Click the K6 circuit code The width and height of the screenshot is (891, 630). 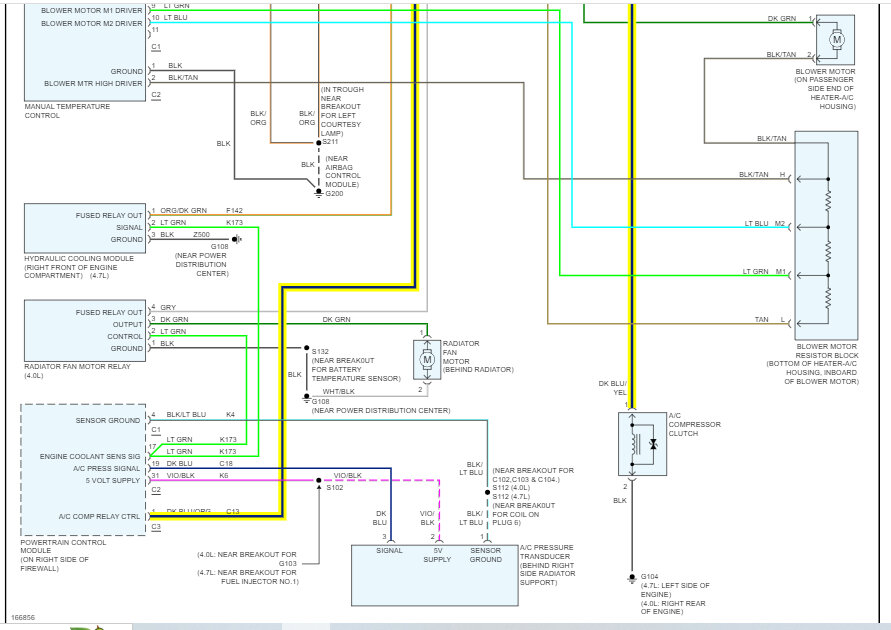click(224, 475)
